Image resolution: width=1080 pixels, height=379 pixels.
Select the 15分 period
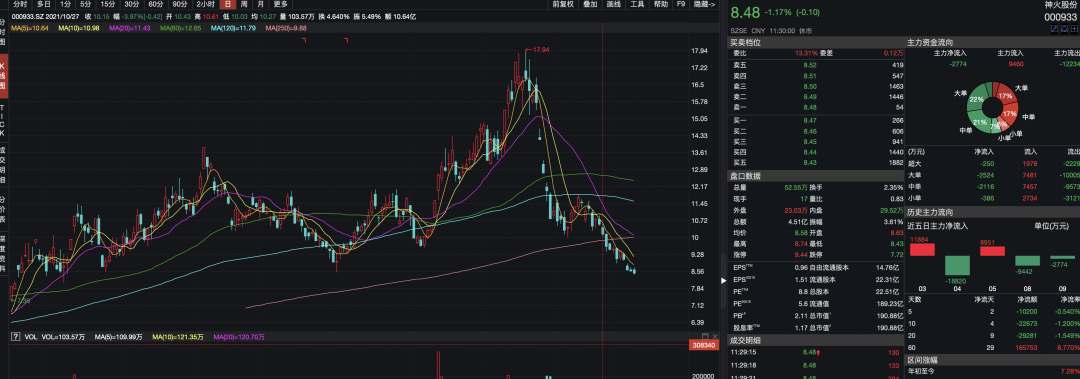[107, 4]
